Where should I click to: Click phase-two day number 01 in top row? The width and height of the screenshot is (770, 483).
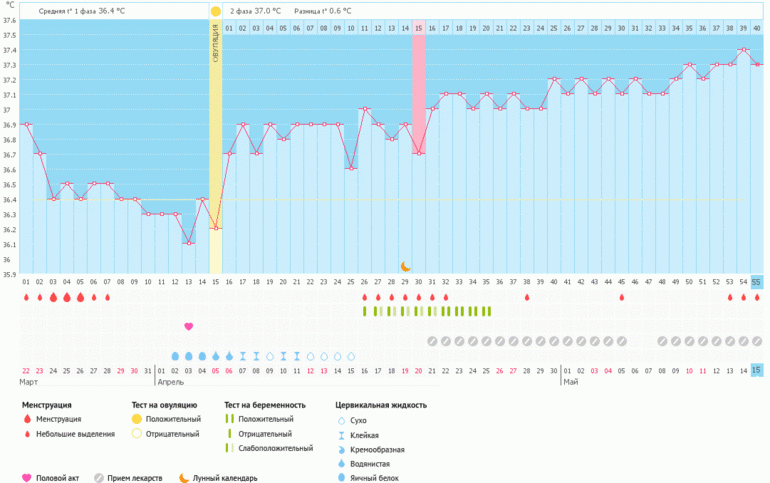(x=229, y=28)
